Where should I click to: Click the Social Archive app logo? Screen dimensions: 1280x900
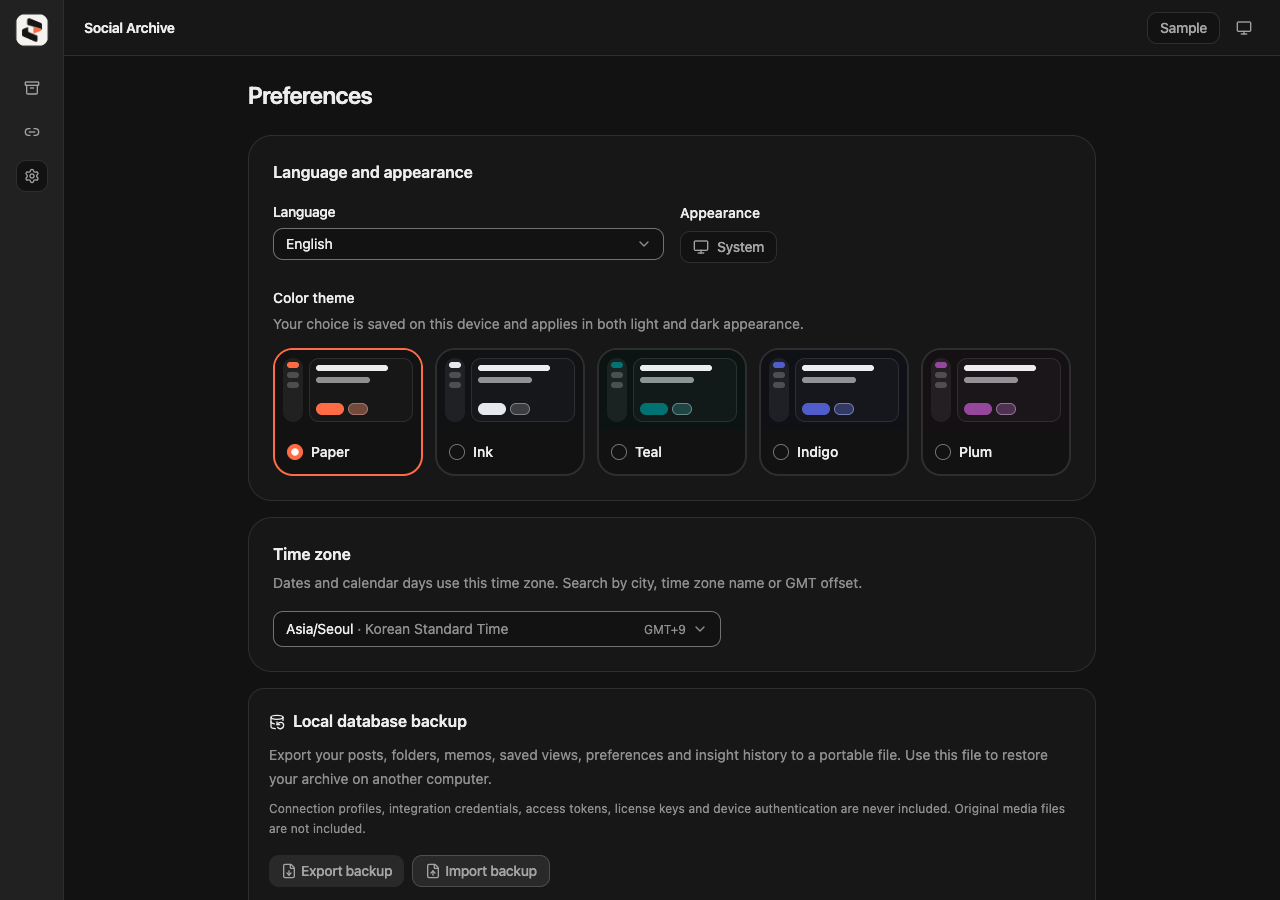click(32, 30)
